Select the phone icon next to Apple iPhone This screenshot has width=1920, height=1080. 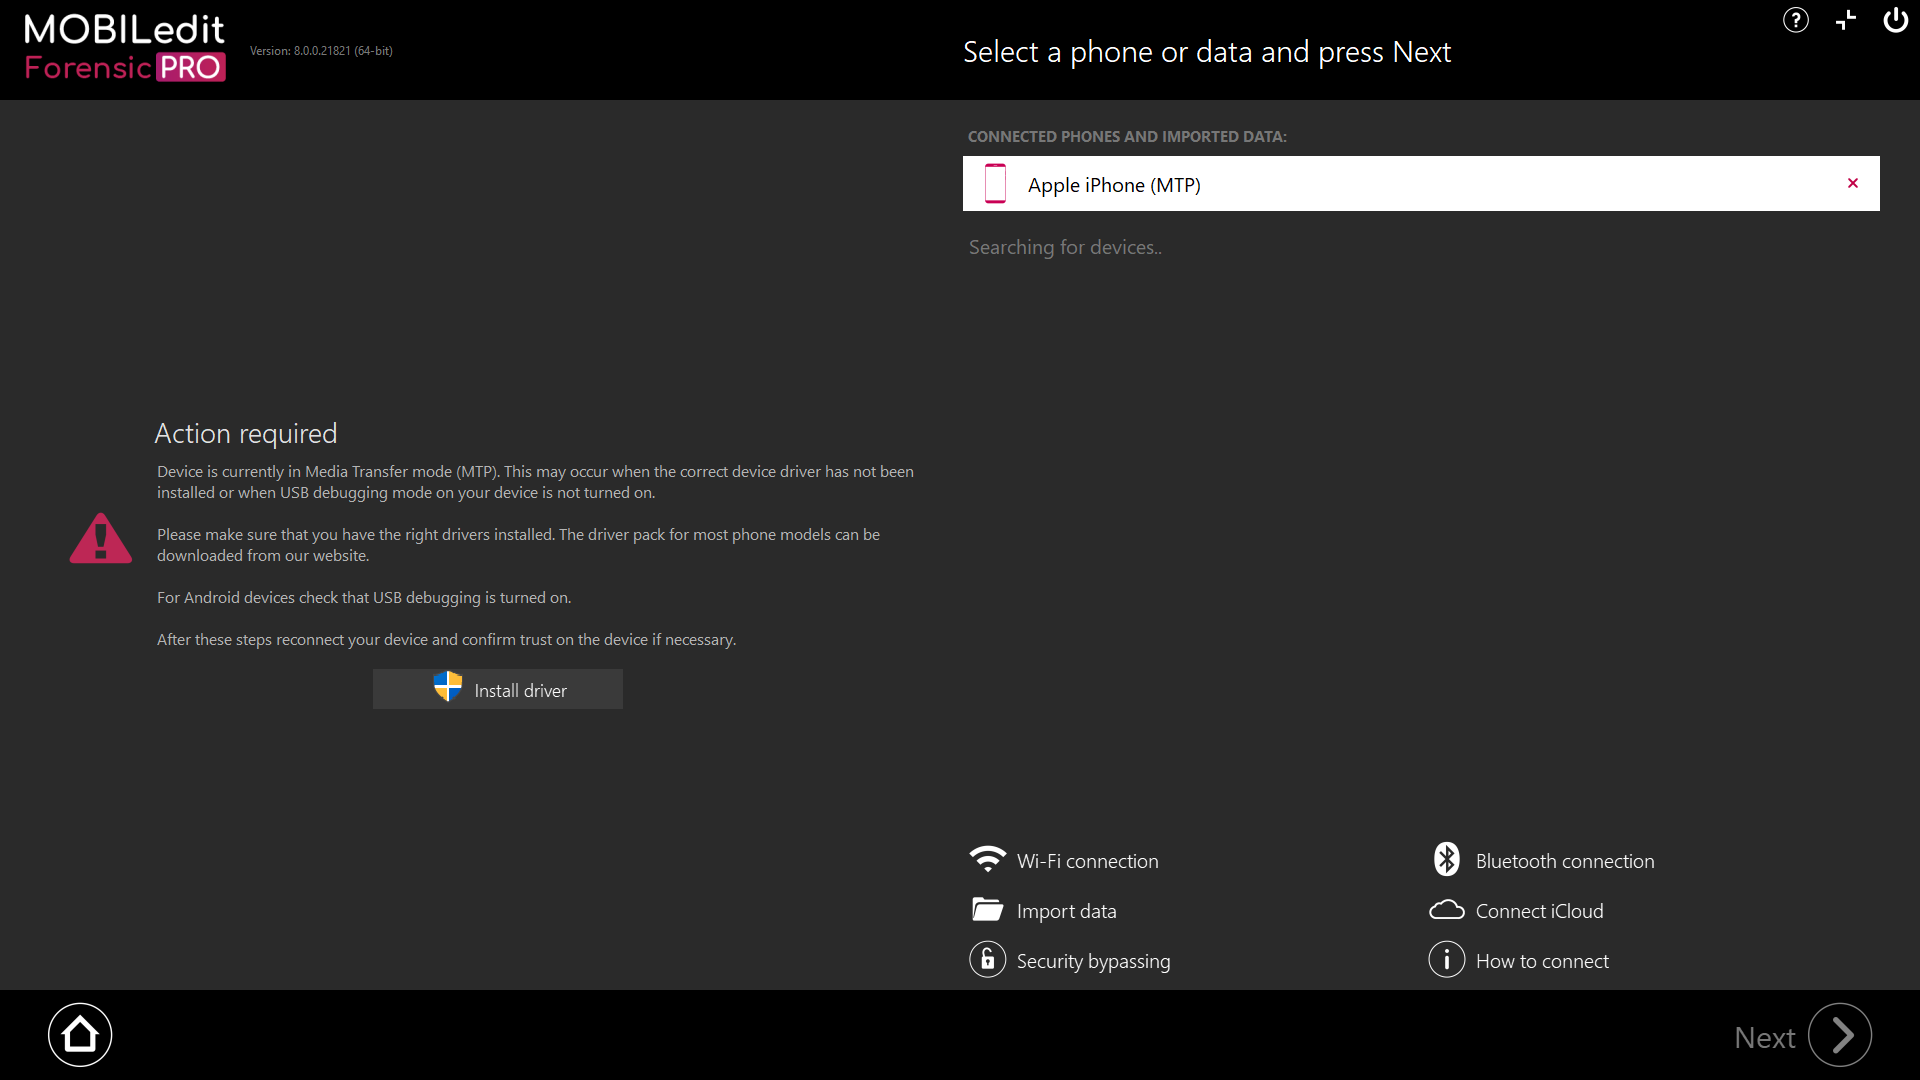click(994, 183)
